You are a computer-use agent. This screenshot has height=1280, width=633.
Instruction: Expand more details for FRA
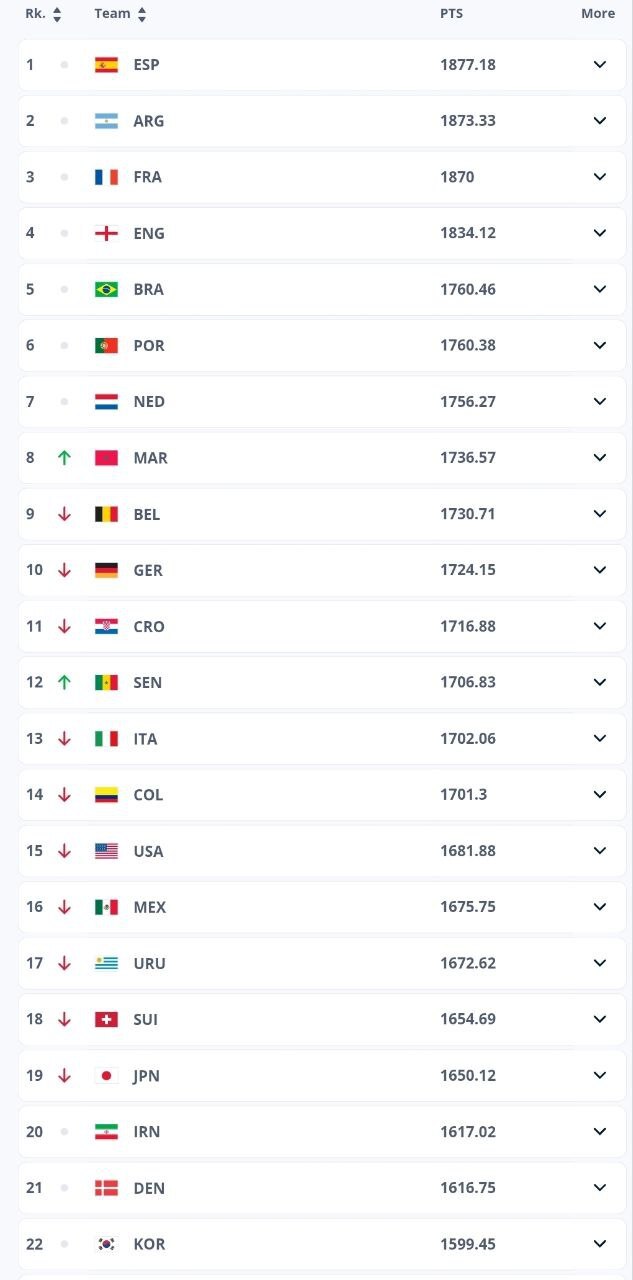[600, 177]
